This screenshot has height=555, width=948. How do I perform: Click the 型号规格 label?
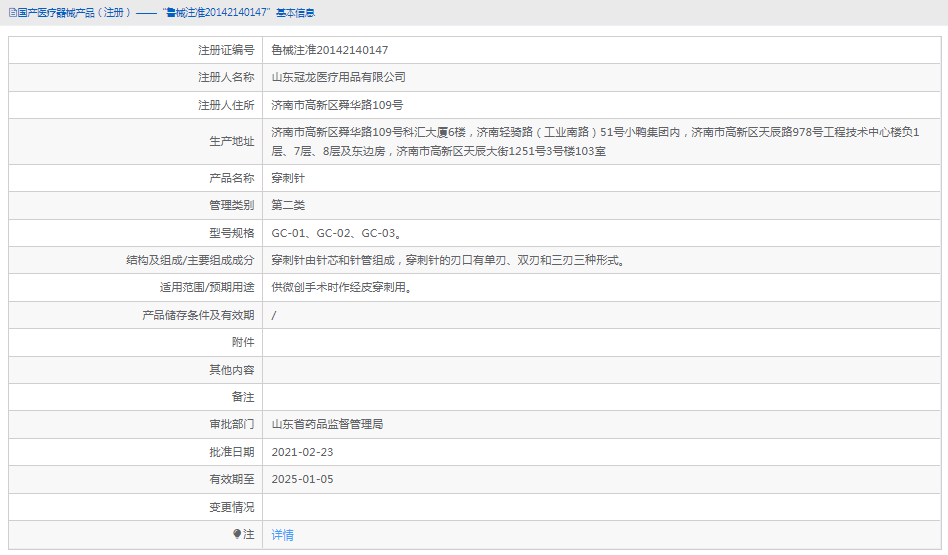tap(232, 233)
